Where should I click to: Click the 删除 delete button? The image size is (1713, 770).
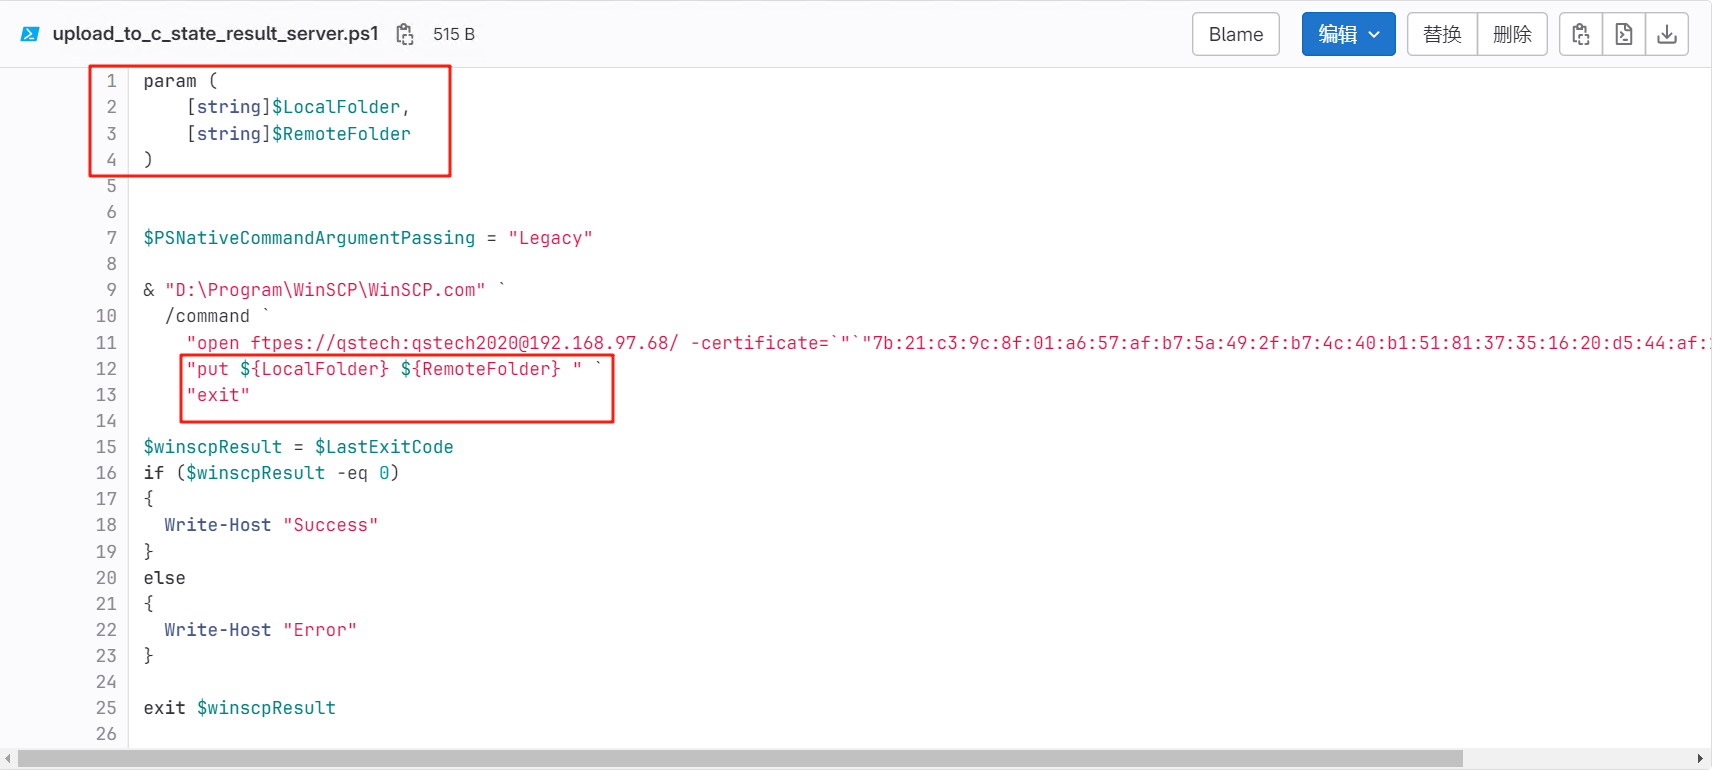[1512, 34]
